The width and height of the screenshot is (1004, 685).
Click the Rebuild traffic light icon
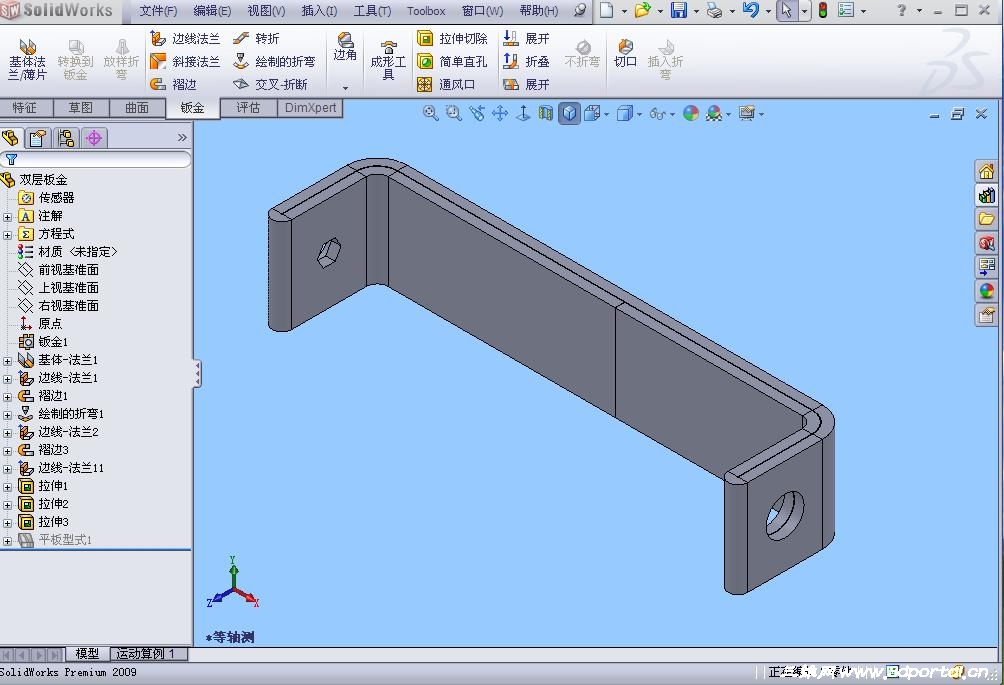coord(823,10)
